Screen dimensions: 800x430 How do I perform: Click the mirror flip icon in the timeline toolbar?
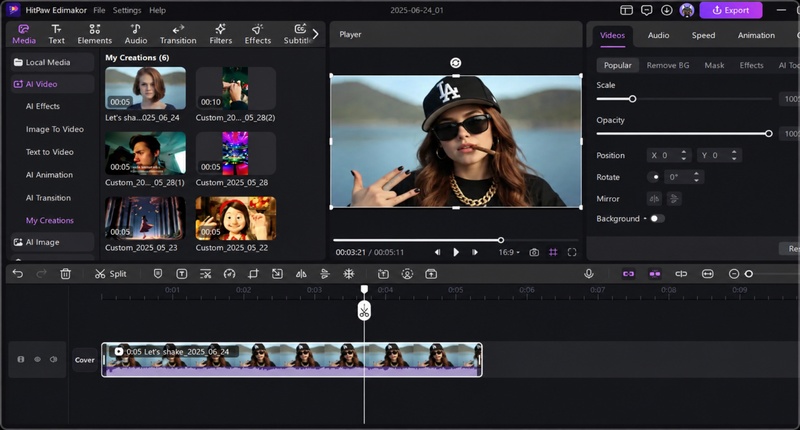point(301,274)
